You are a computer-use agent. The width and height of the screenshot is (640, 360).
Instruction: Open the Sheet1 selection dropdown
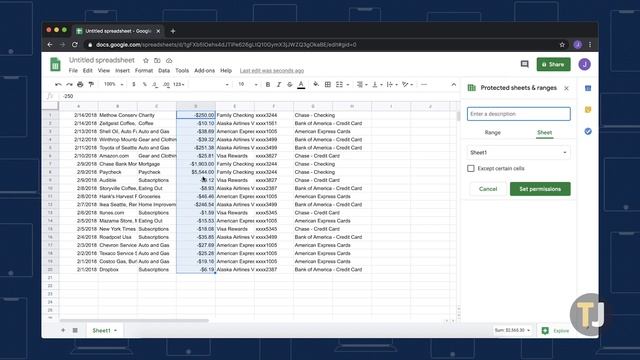click(519, 152)
